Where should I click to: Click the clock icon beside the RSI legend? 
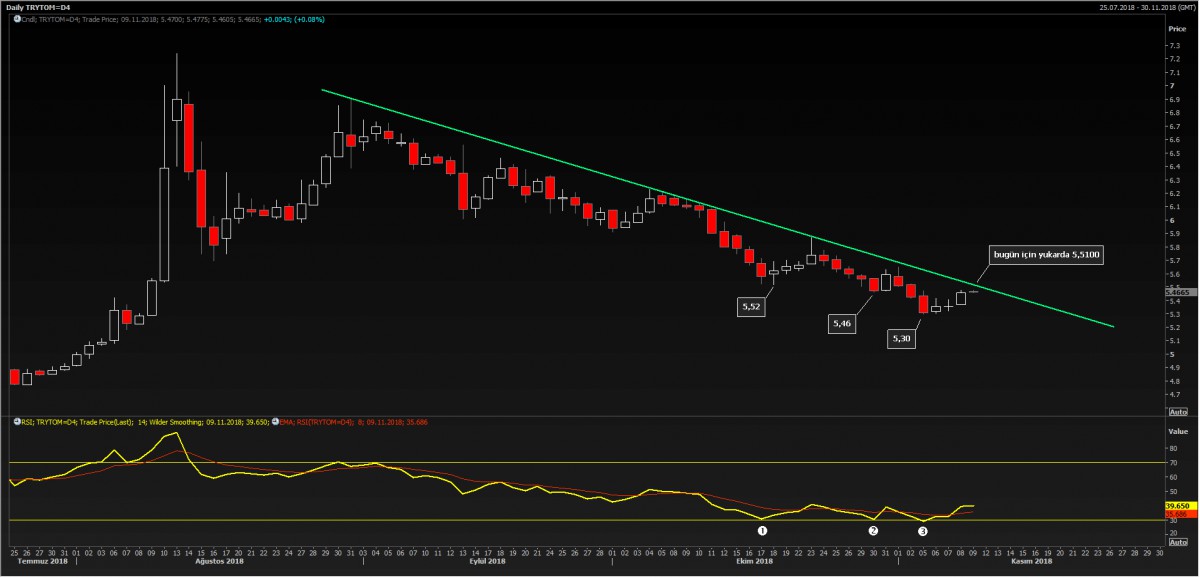coord(16,422)
